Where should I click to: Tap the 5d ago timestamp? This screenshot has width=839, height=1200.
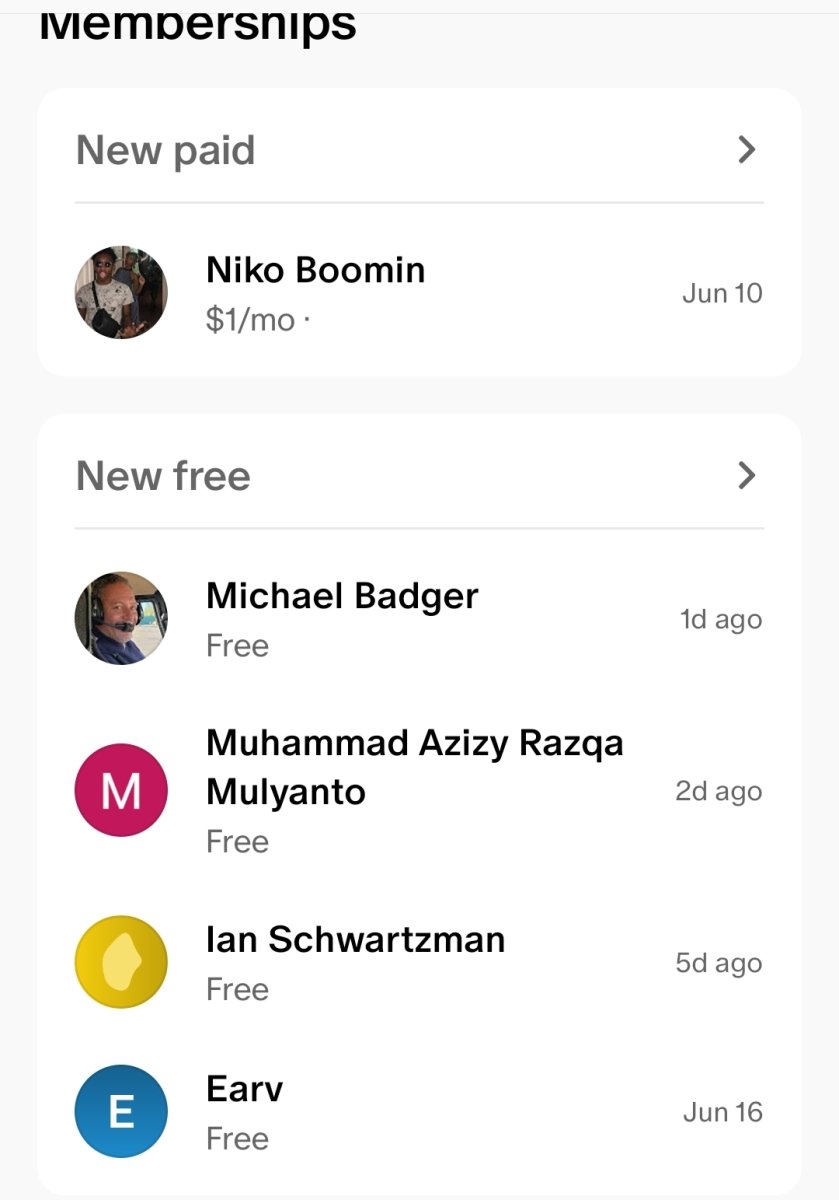(x=719, y=963)
